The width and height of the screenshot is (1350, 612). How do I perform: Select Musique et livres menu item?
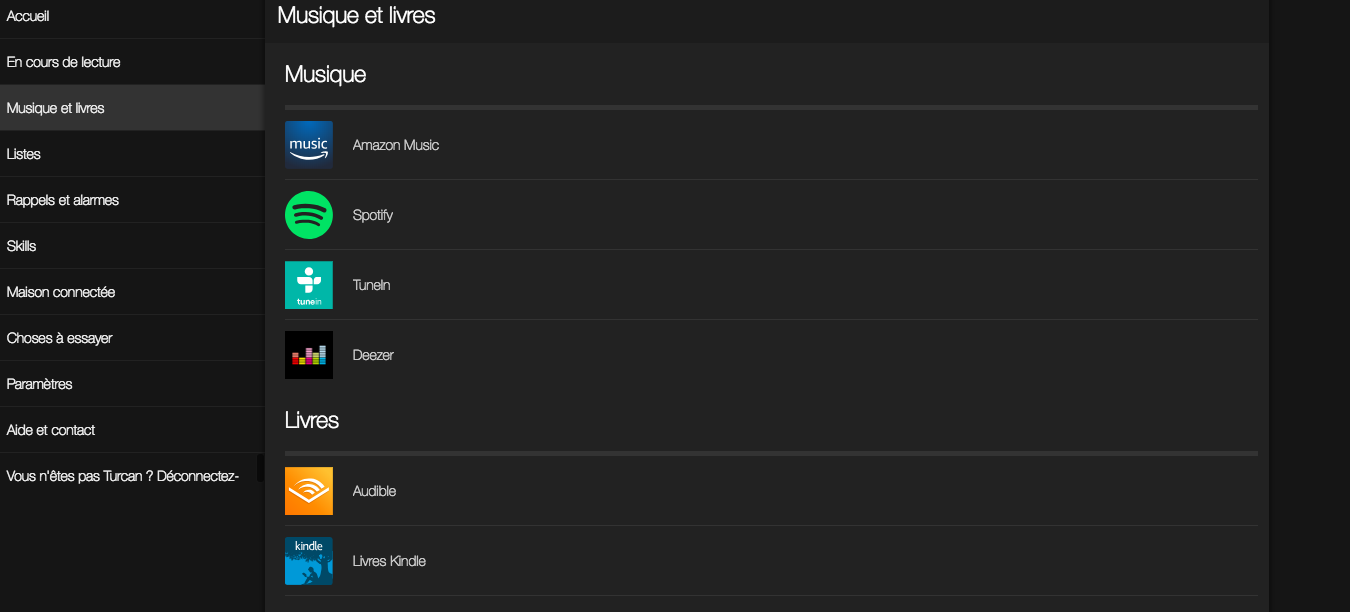[x=132, y=108]
